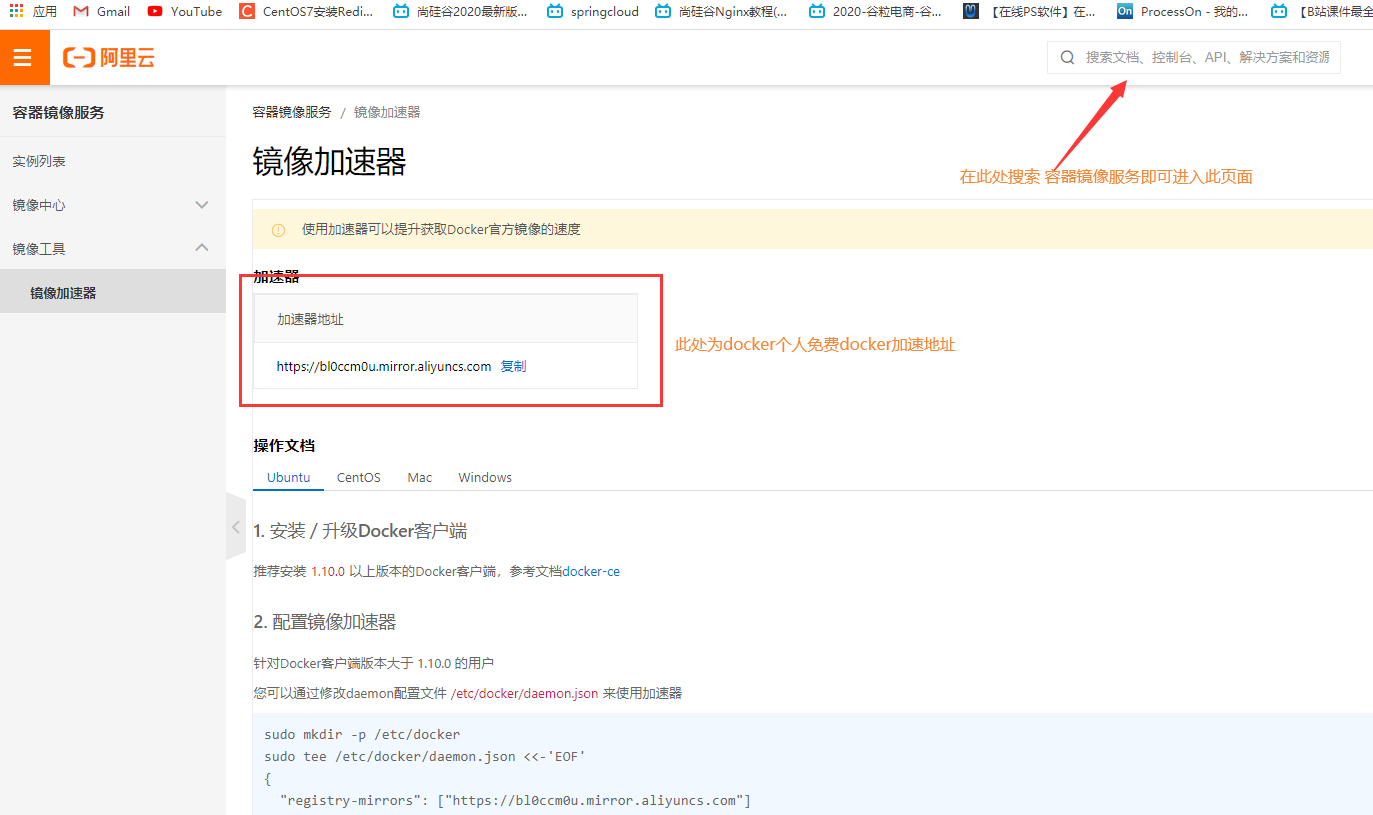Open the B站课件 bookmark
The image size is (1373, 815).
point(1320,11)
